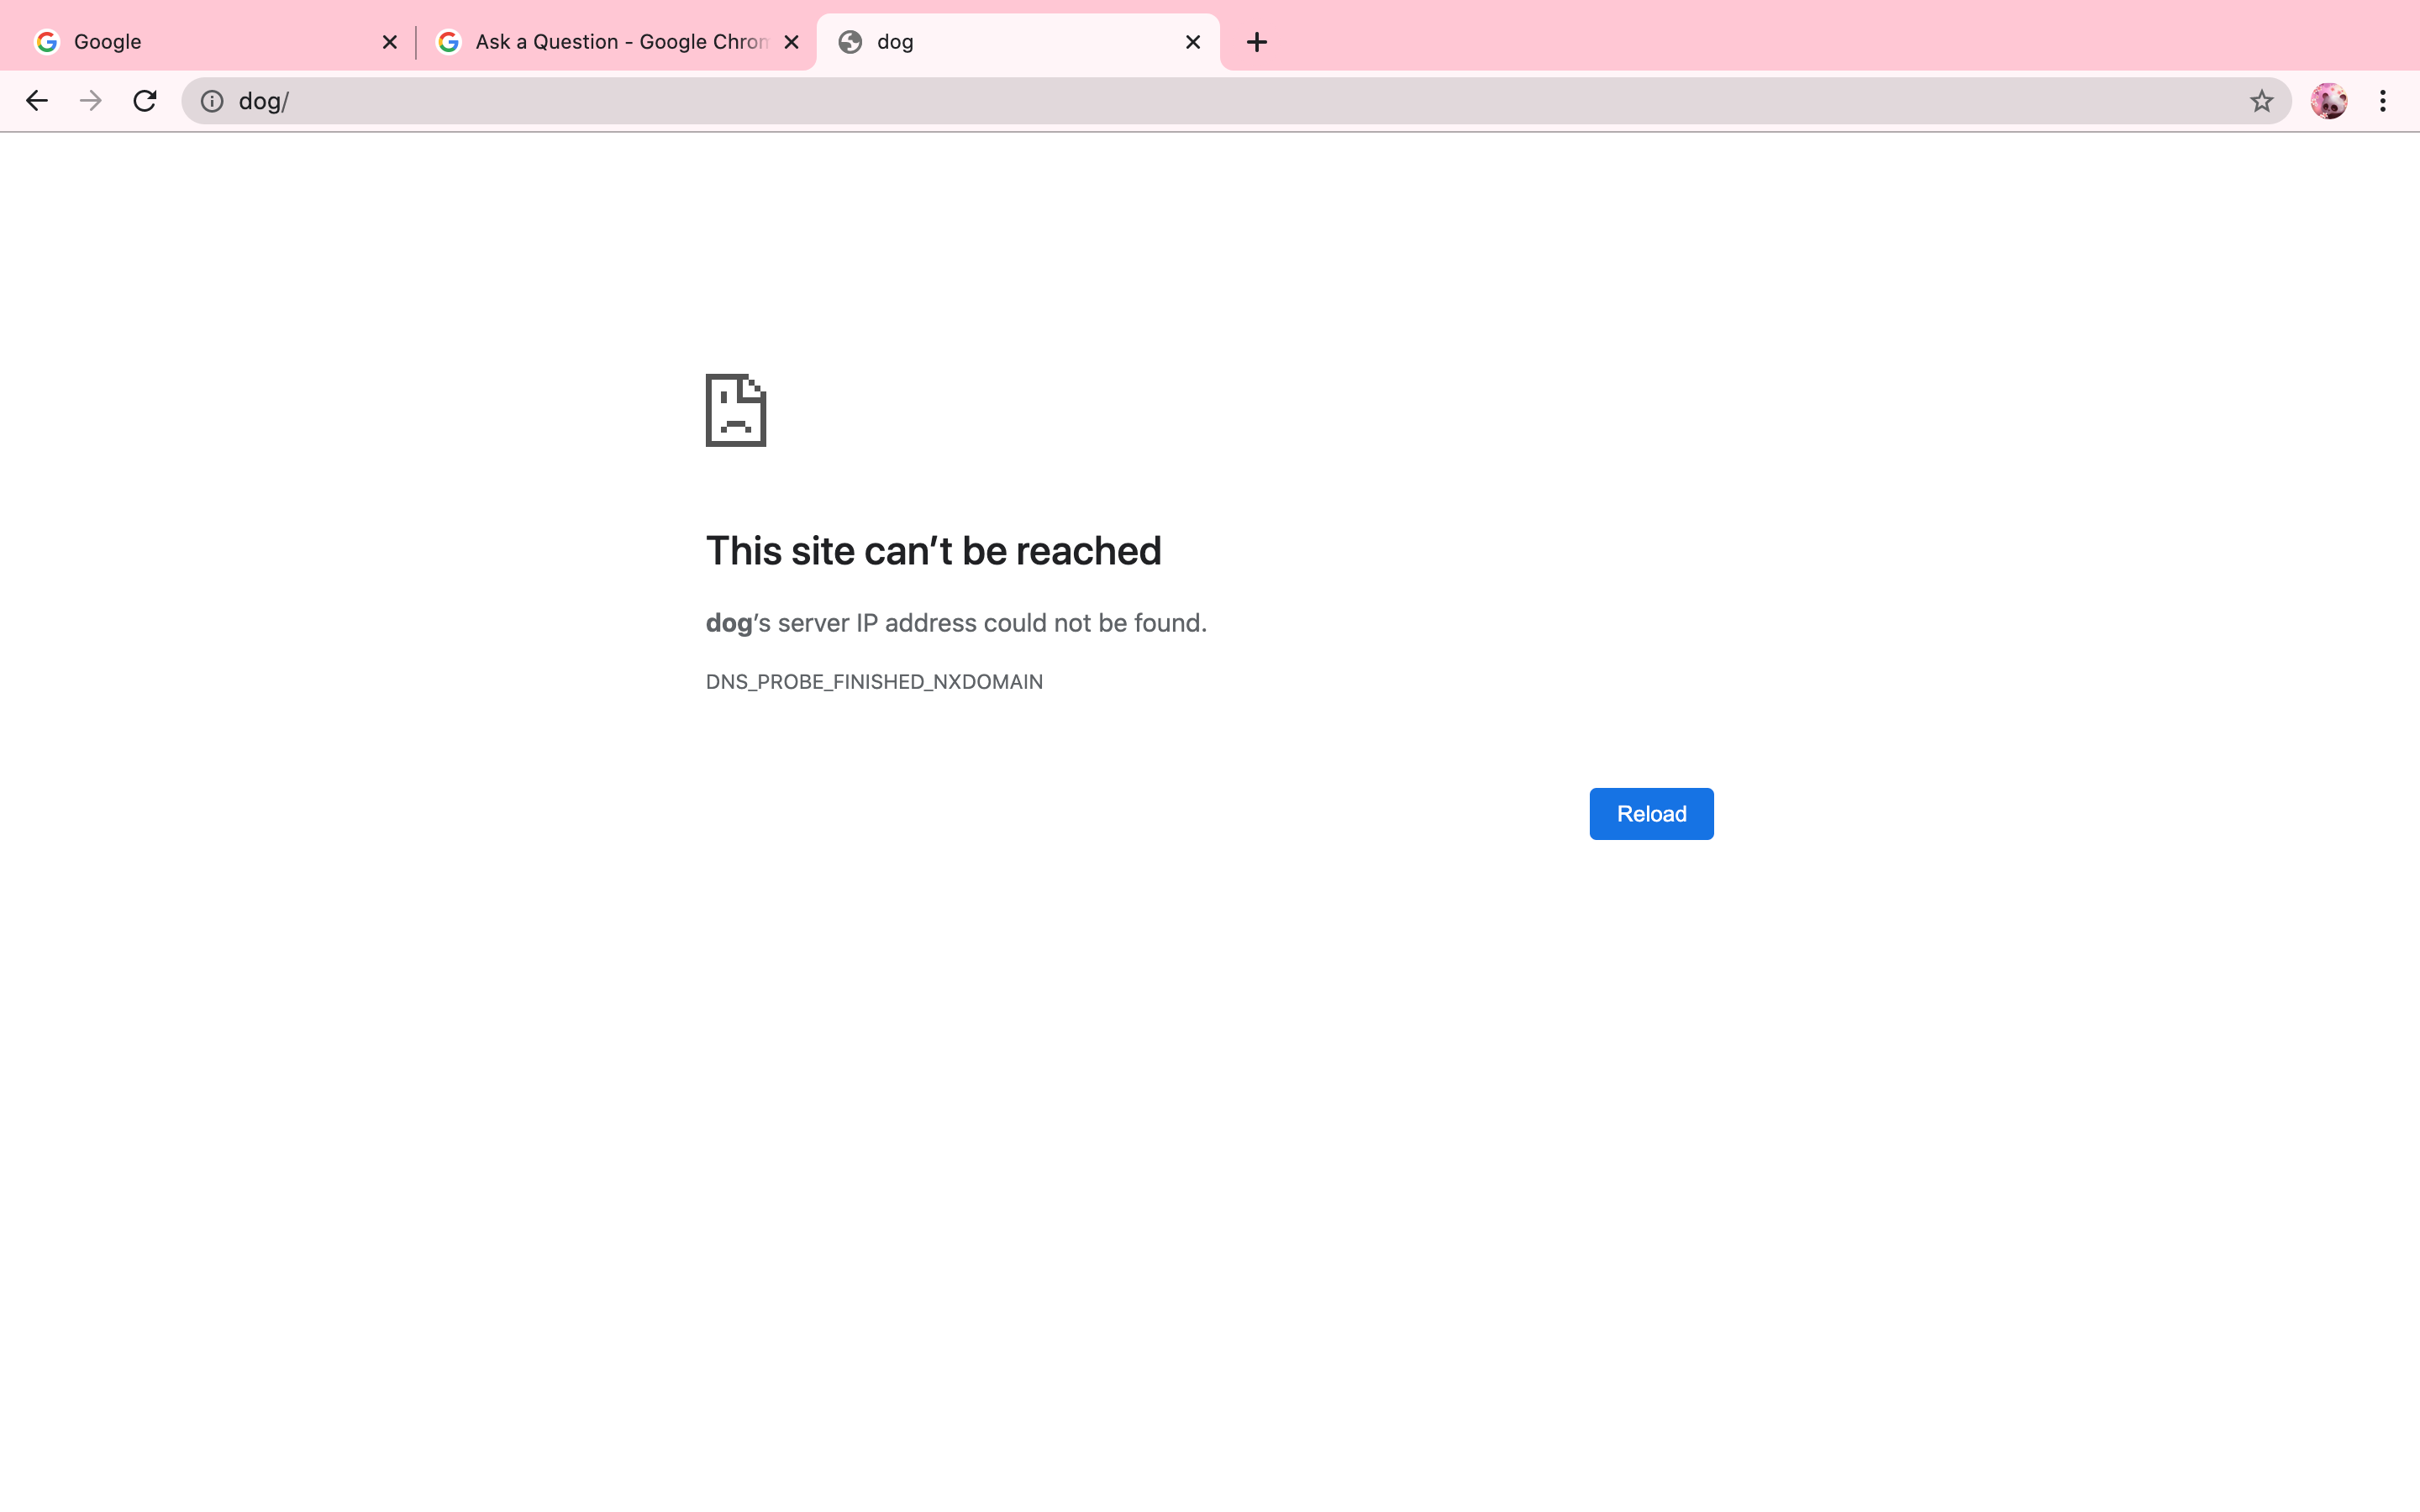Bookmark this page with the star icon
2420x1512 pixels.
click(x=2261, y=101)
